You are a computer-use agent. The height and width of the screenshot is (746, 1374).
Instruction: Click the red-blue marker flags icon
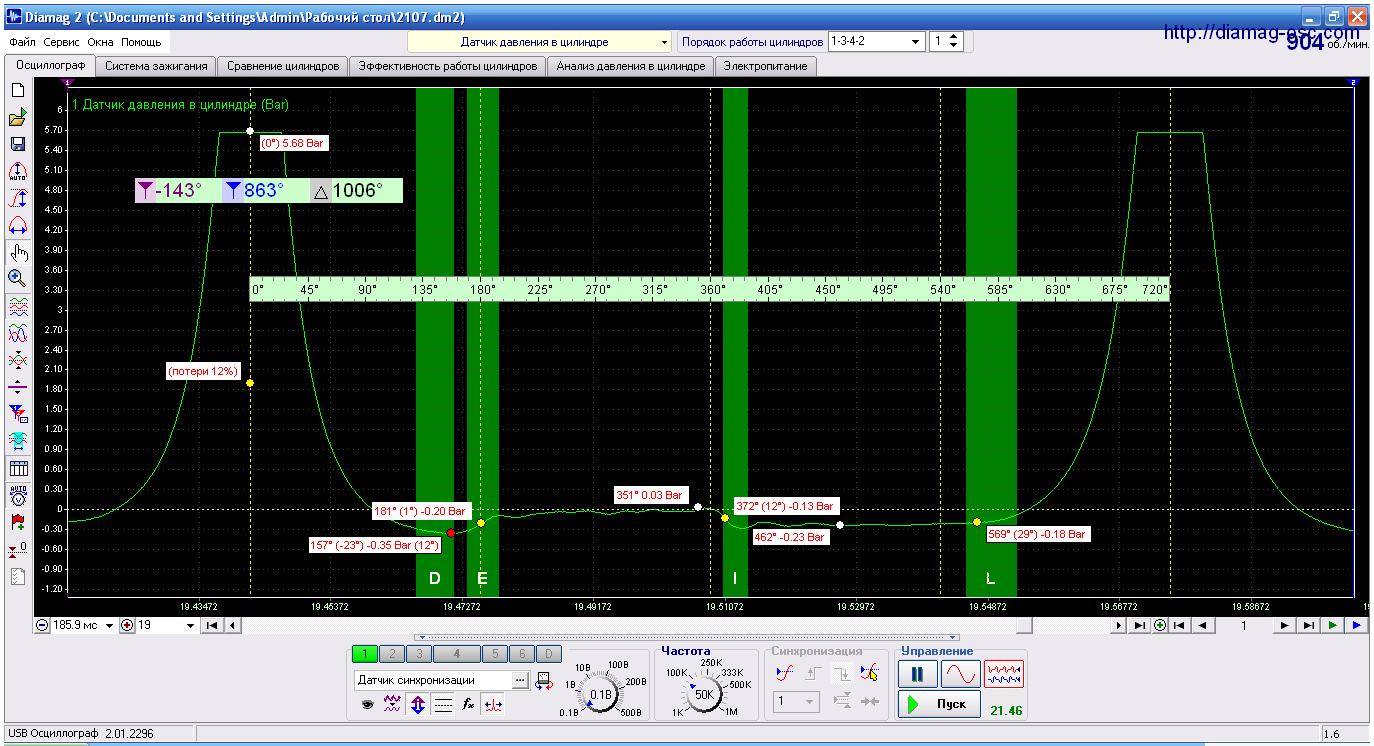point(17,413)
